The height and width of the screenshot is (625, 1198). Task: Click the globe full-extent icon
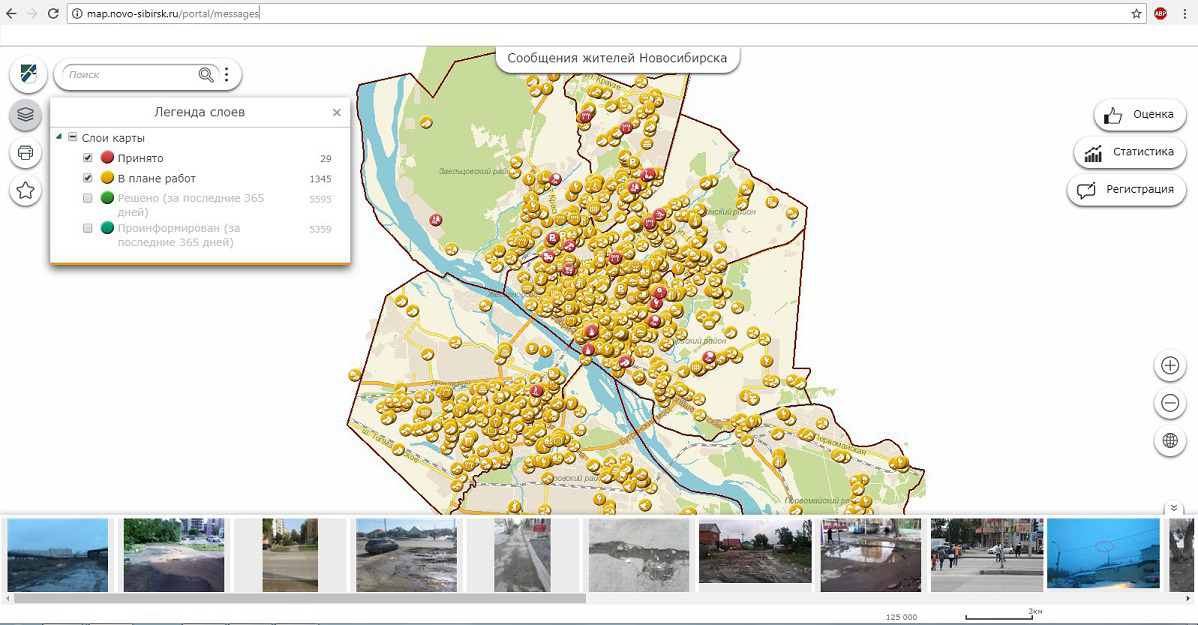(x=1169, y=440)
